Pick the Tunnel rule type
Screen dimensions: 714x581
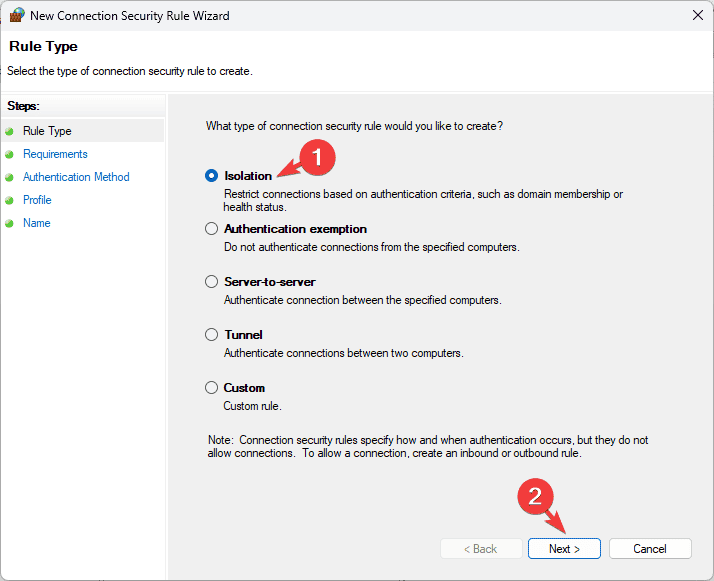[211, 335]
